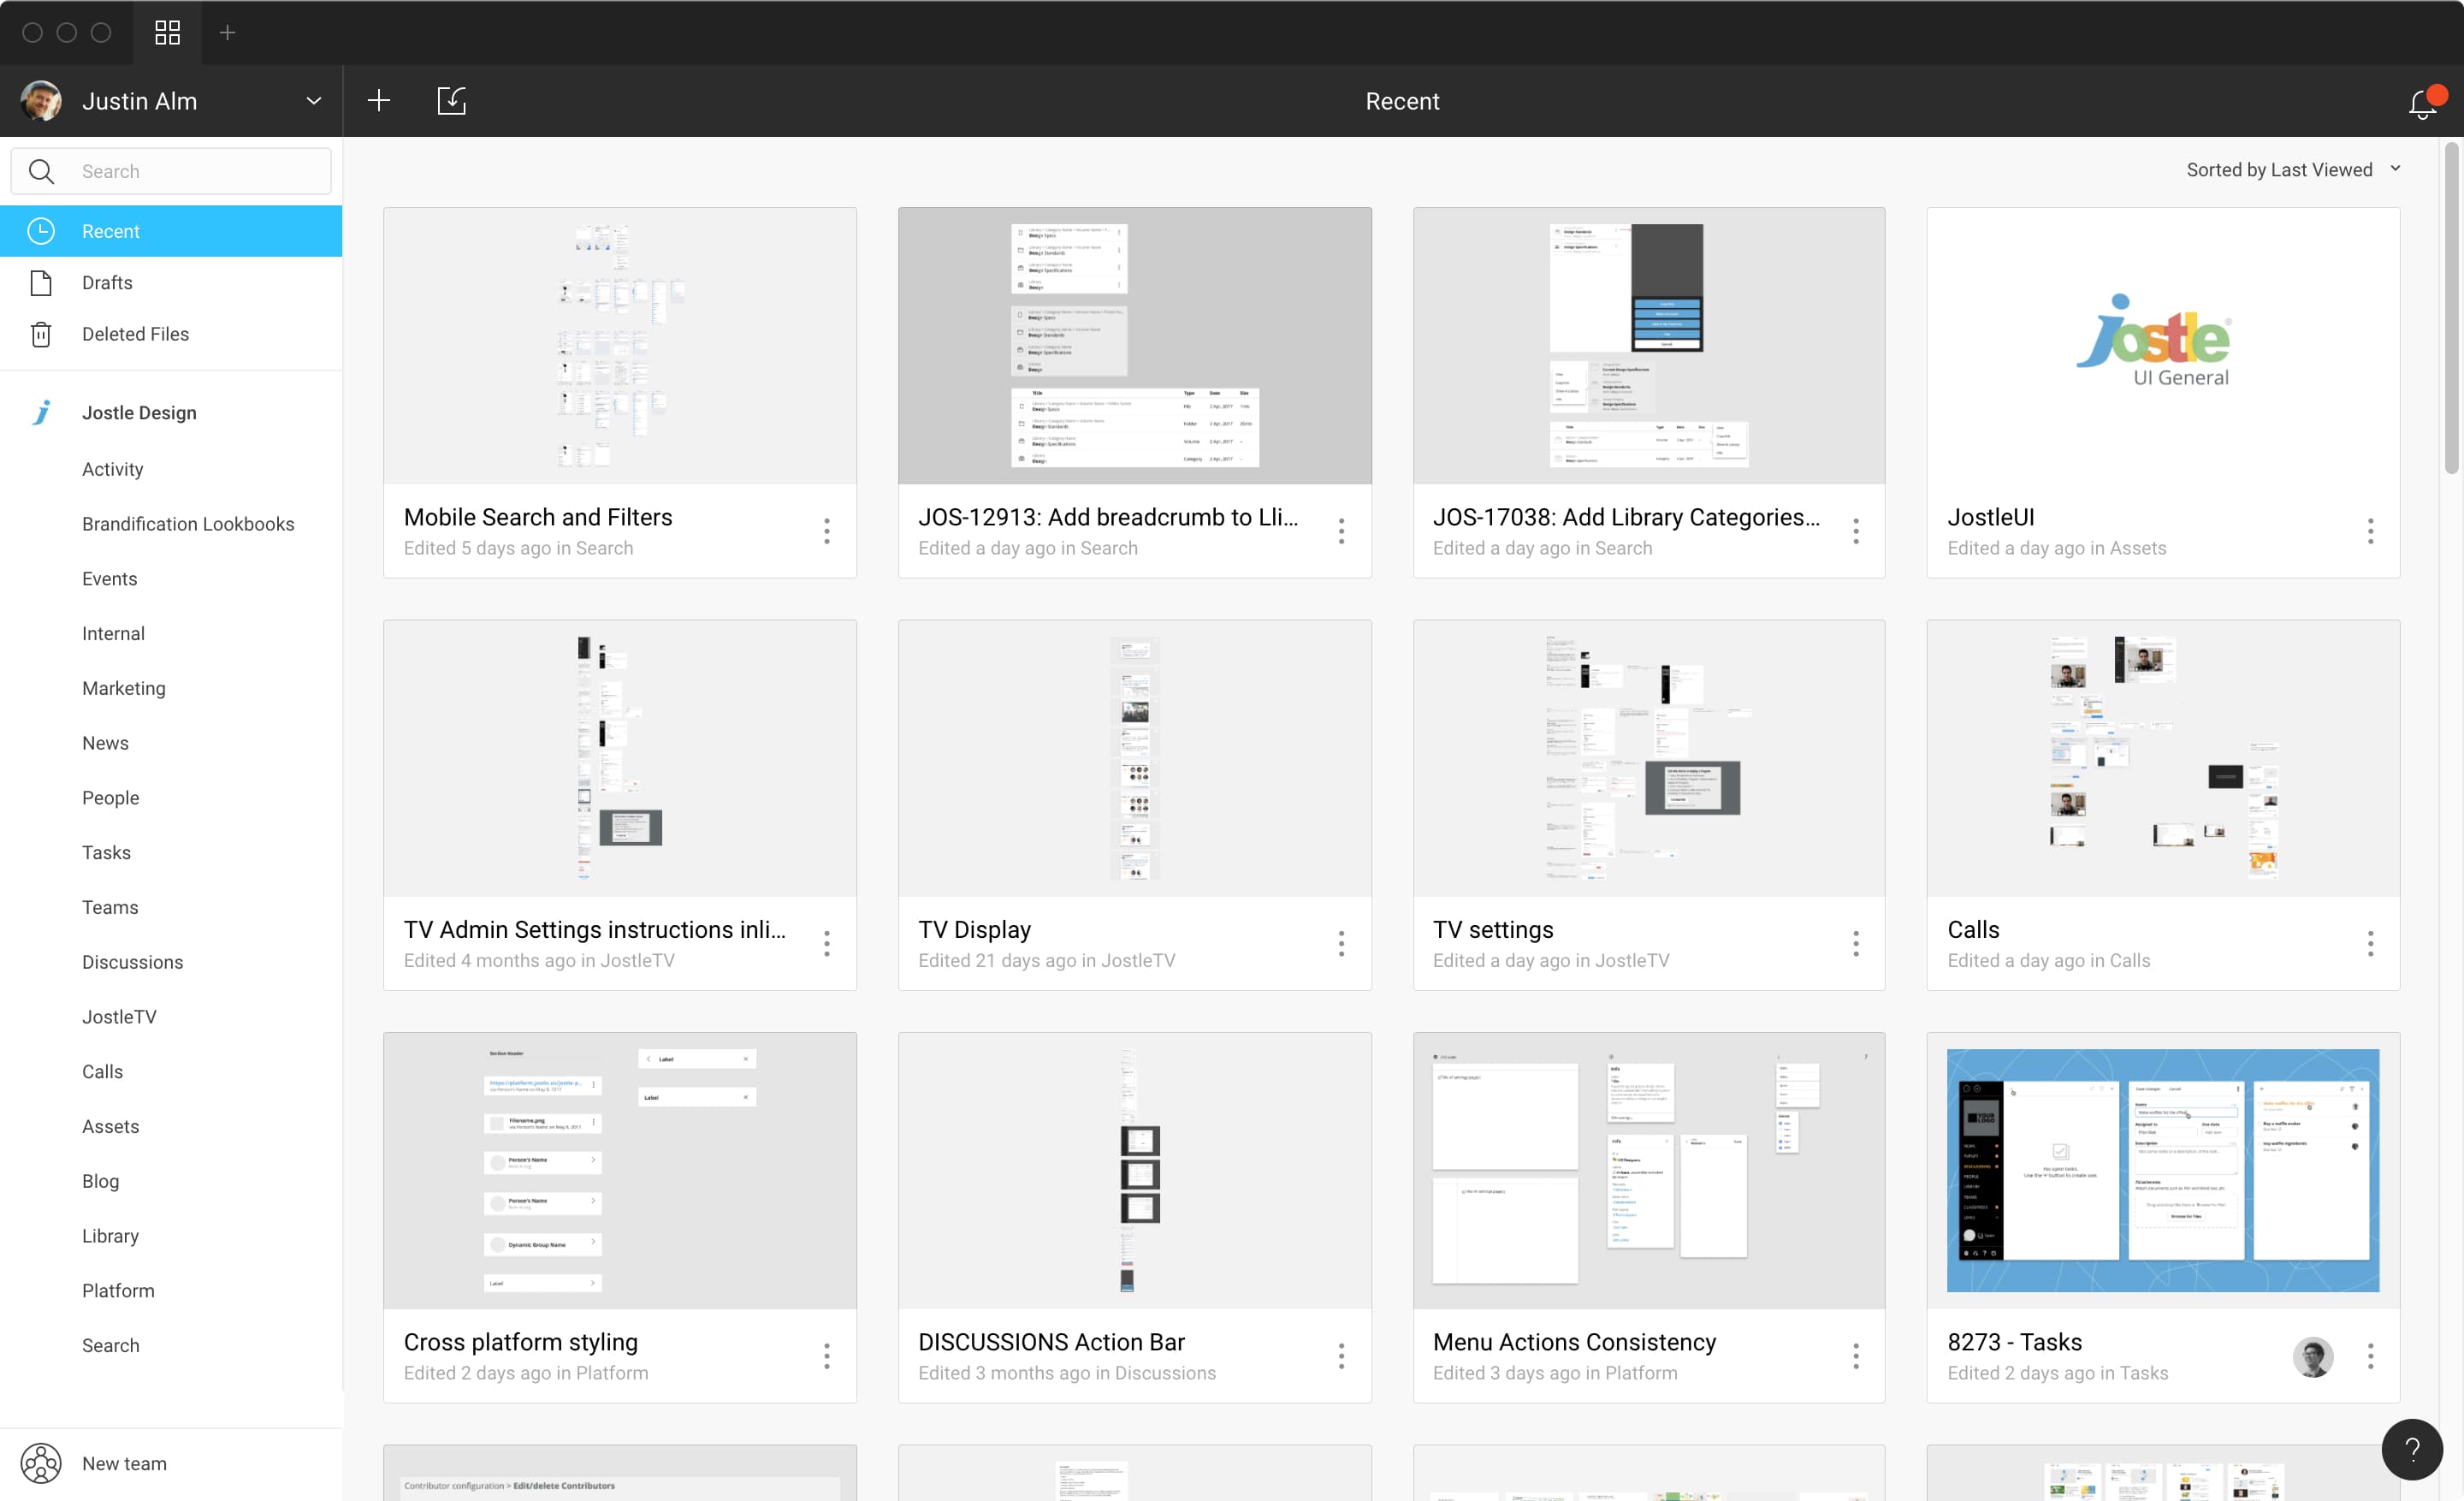
Task: Open the Sorted by Last Viewed dropdown
Action: click(2292, 170)
